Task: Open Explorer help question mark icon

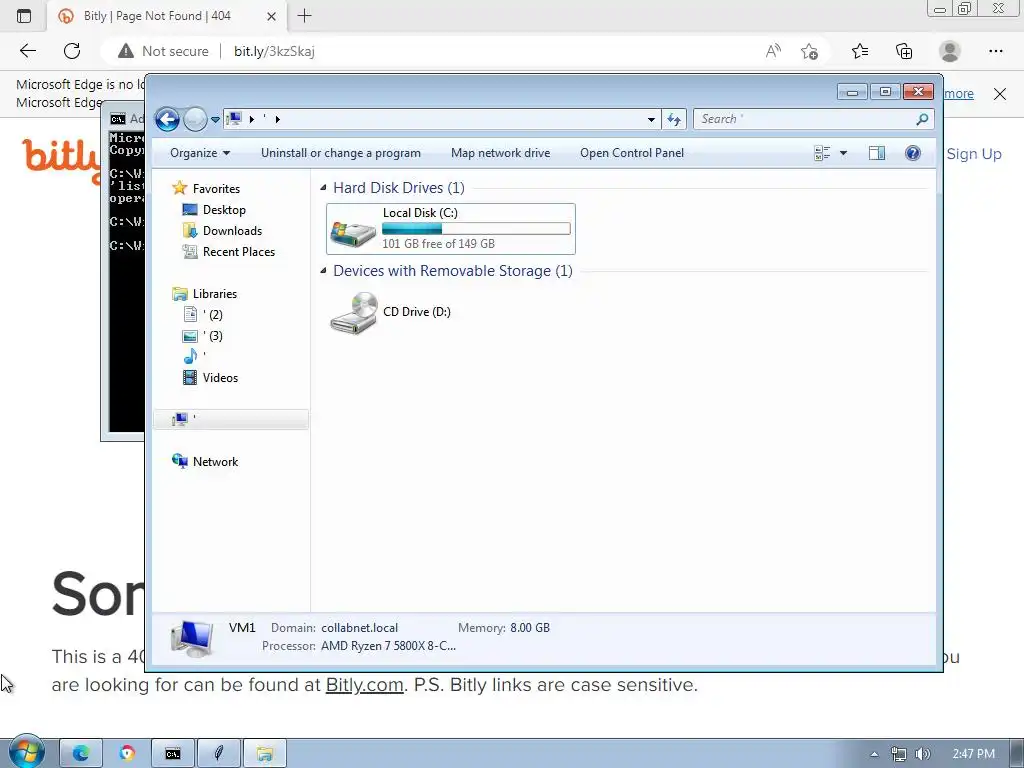Action: pos(912,153)
